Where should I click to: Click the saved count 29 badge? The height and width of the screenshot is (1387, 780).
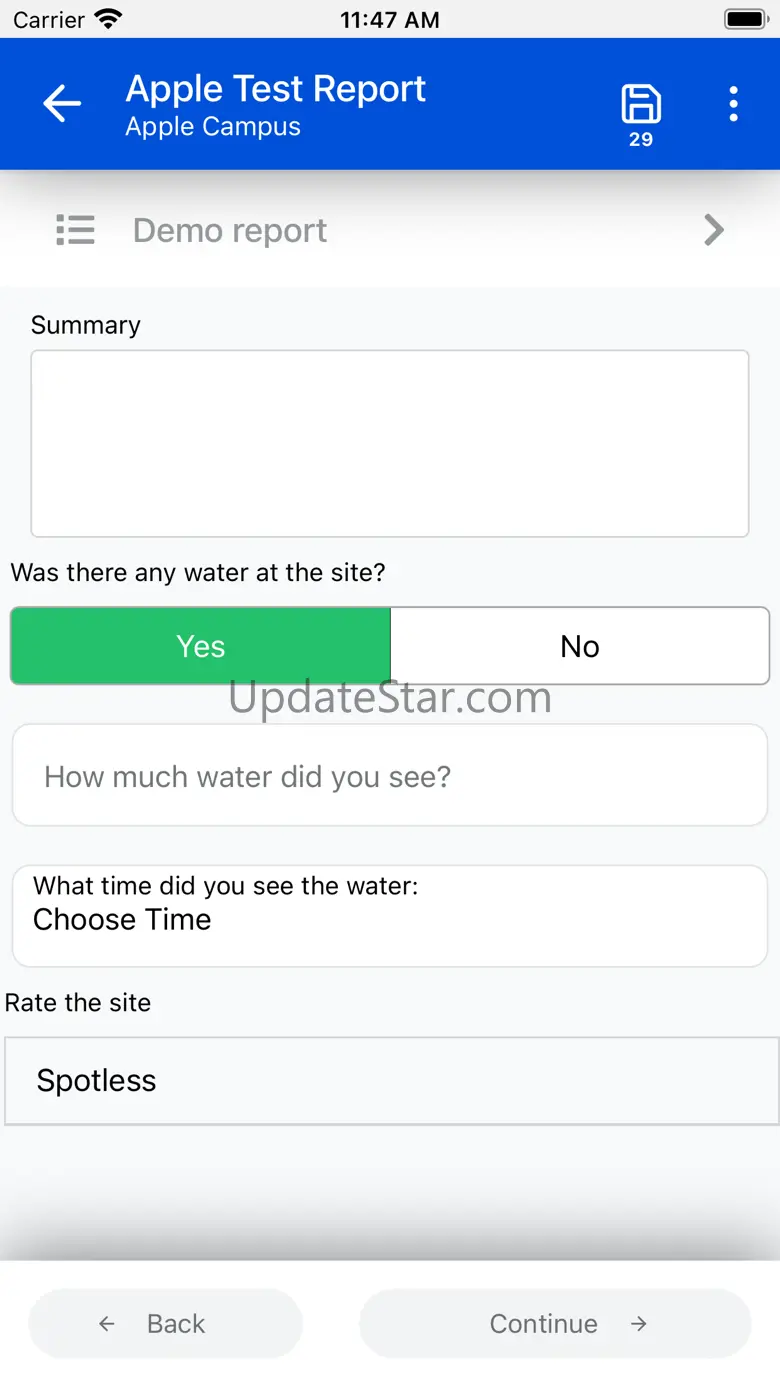(641, 140)
